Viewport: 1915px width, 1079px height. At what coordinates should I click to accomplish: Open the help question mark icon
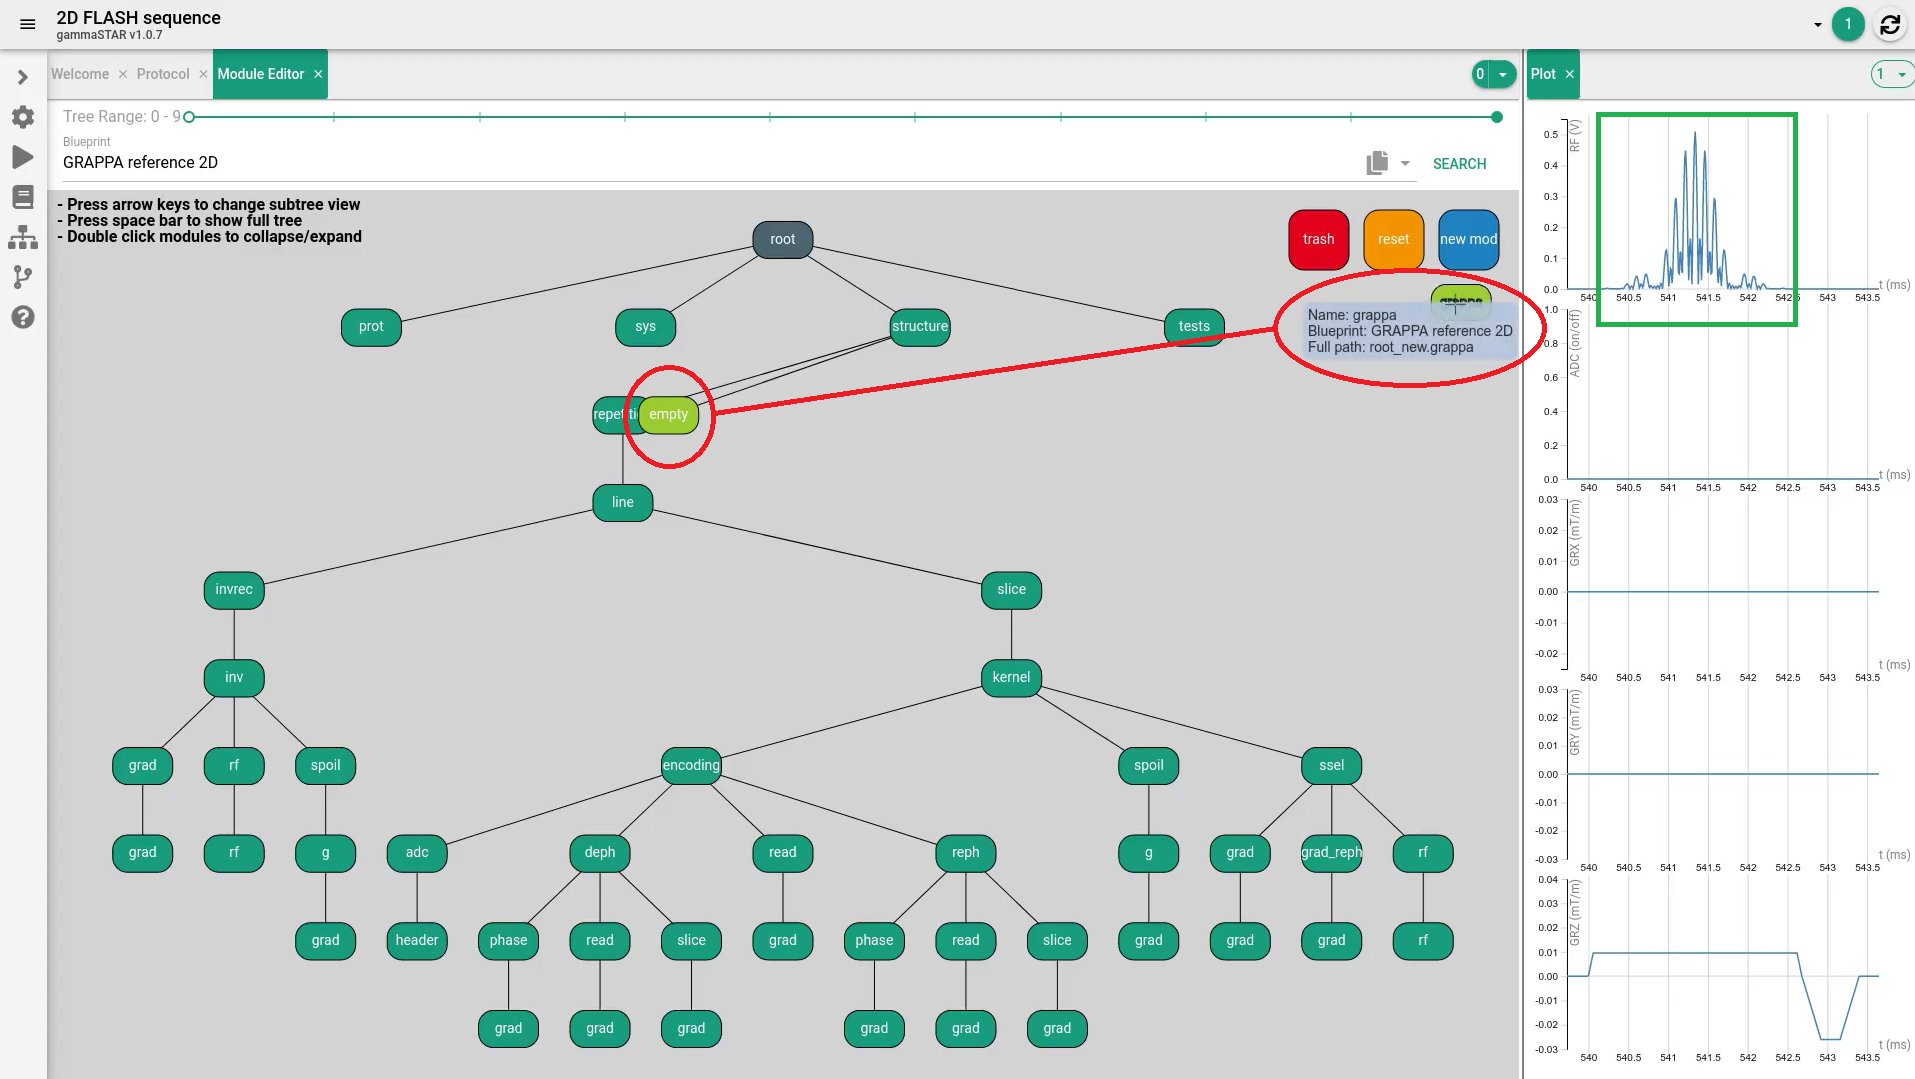point(23,317)
